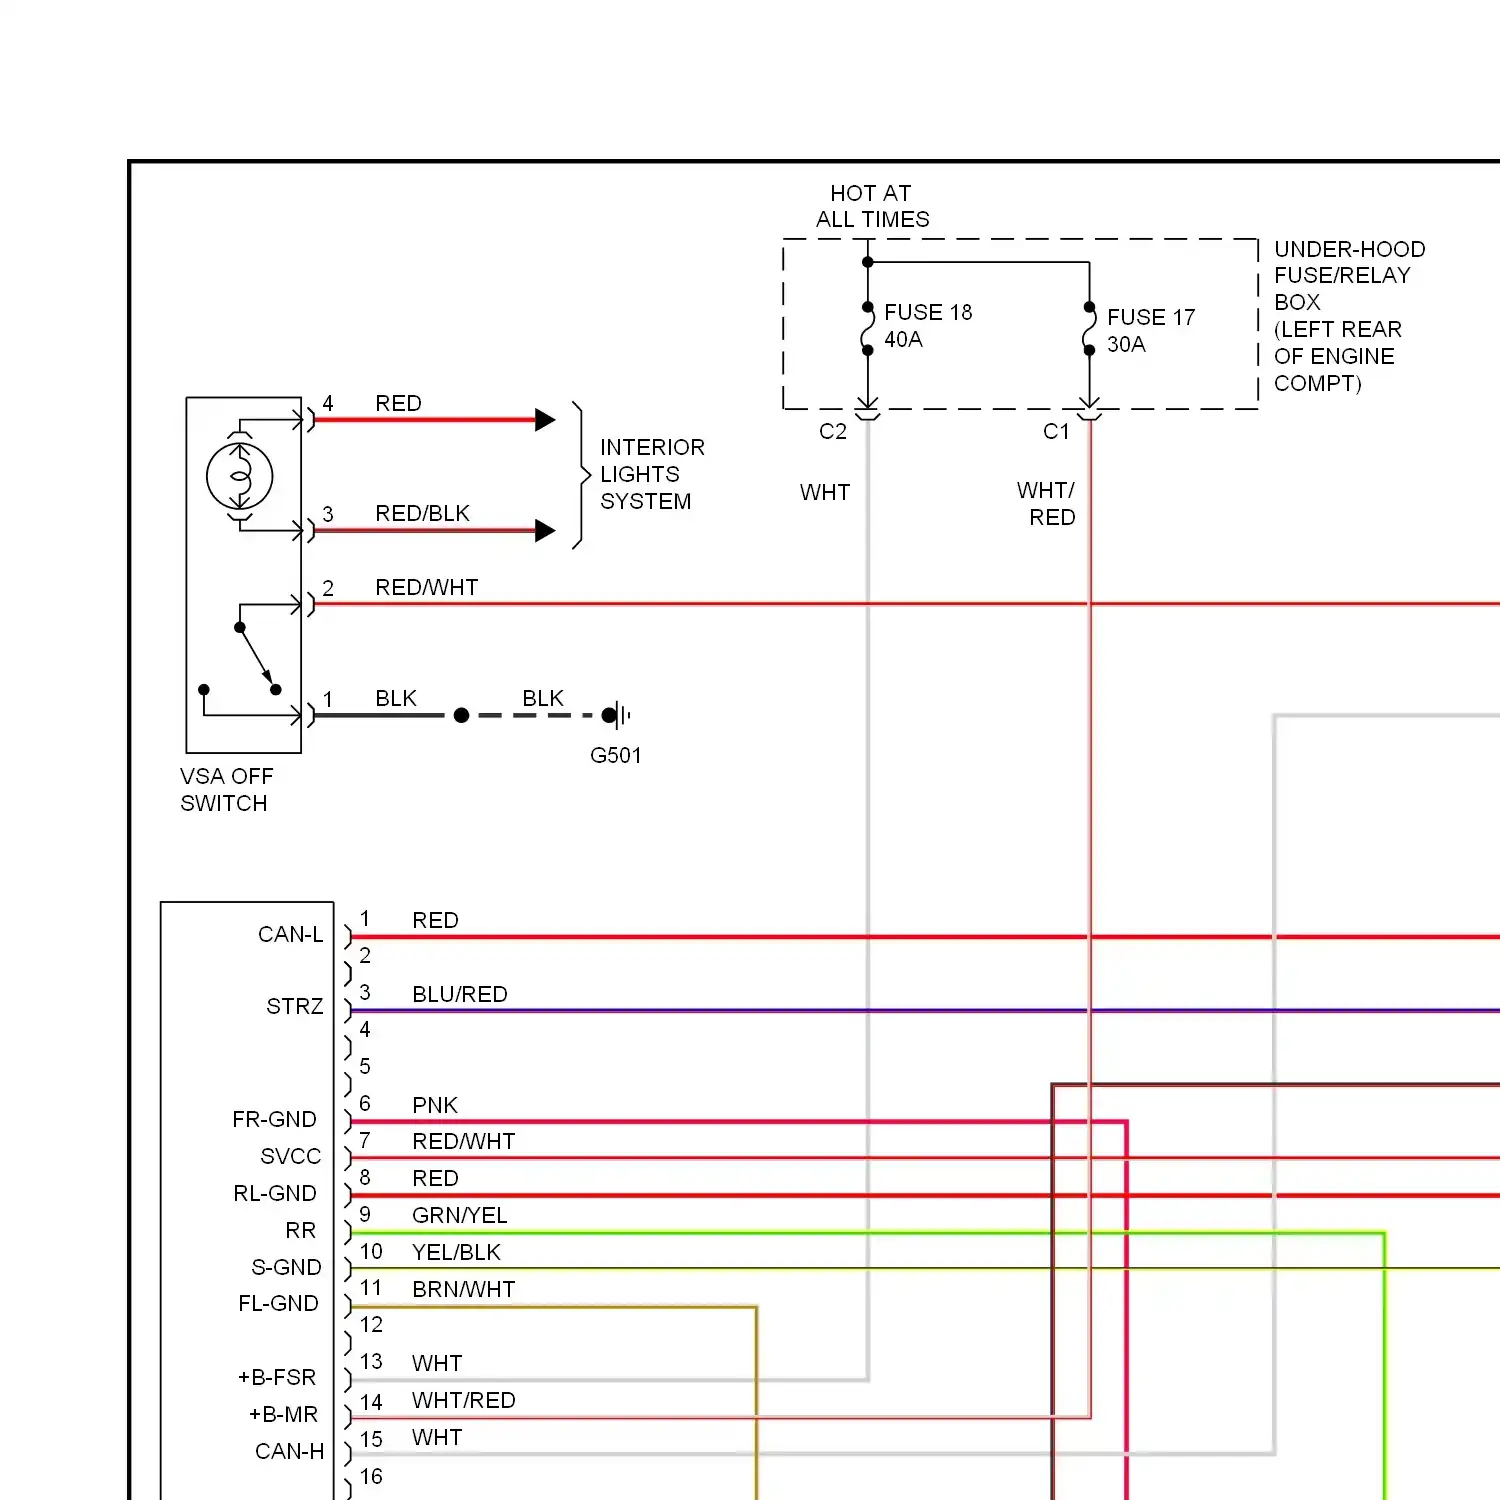Screen dimensions: 1500x1500
Task: Click the FUSE 17 fuse symbol
Action: [1089, 328]
